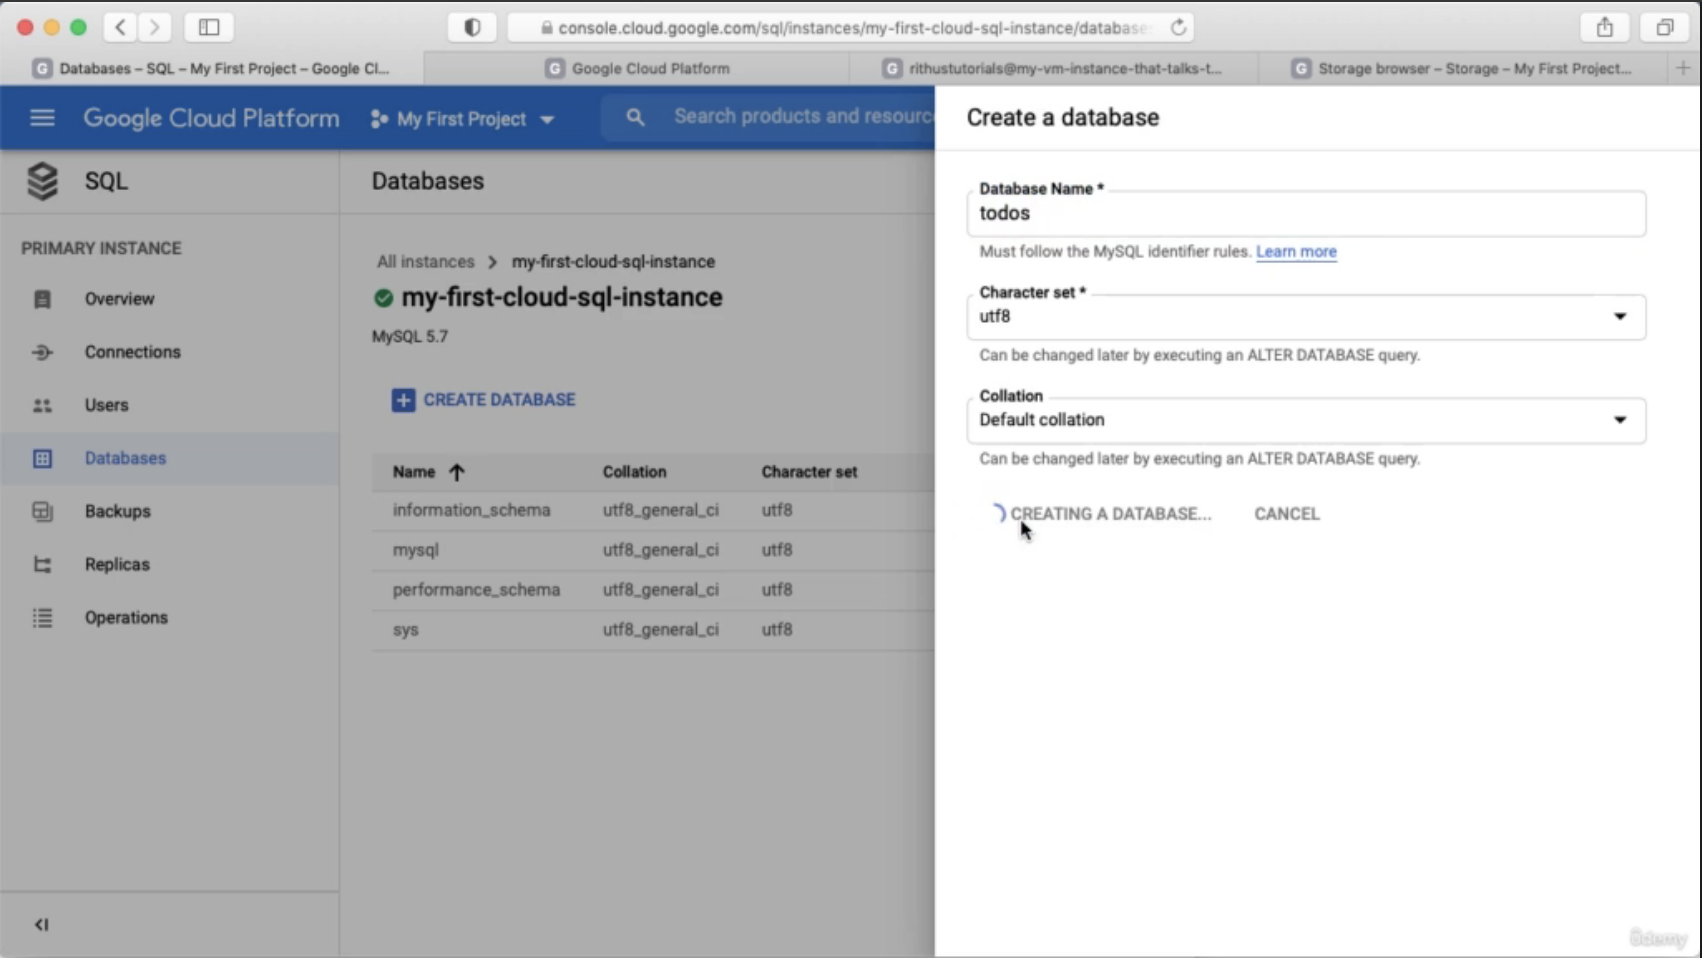Open Users in the SQL sidebar
This screenshot has height=958, width=1702.
[x=170, y=405]
